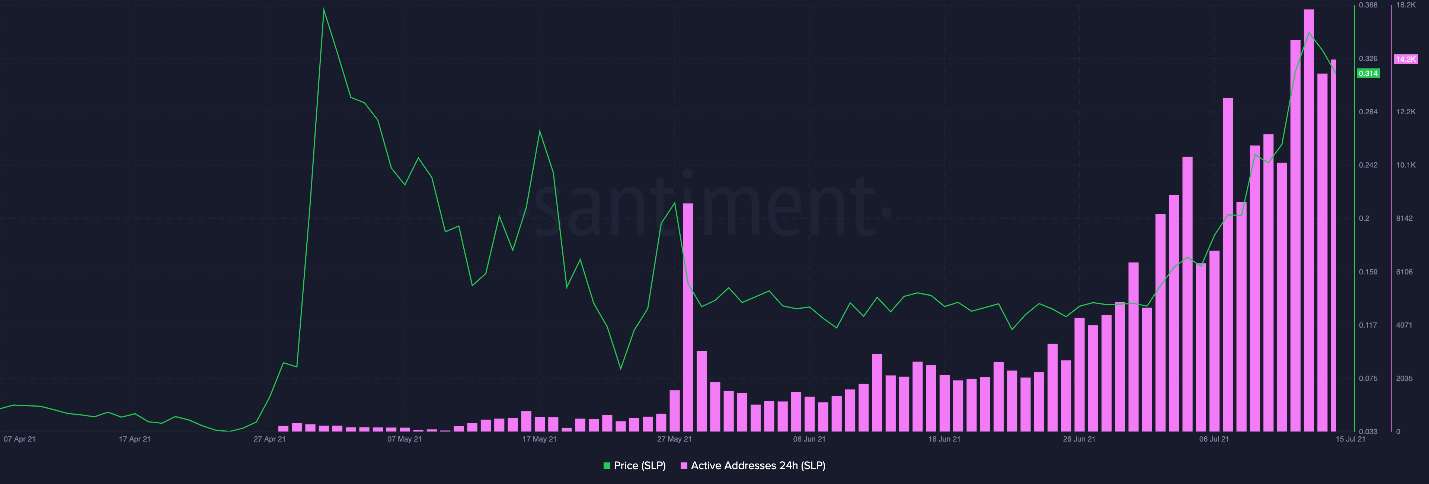Click the 06 Jun 21 date label

pos(810,438)
